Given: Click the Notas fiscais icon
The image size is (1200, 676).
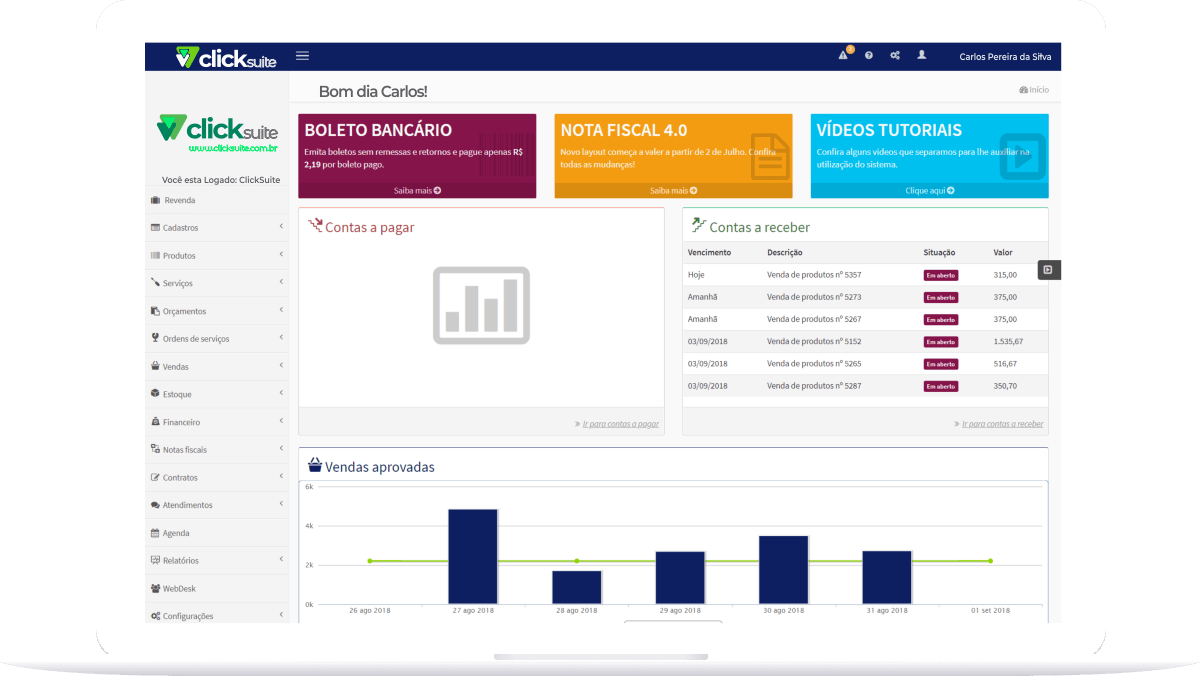Looking at the screenshot, I should 155,449.
